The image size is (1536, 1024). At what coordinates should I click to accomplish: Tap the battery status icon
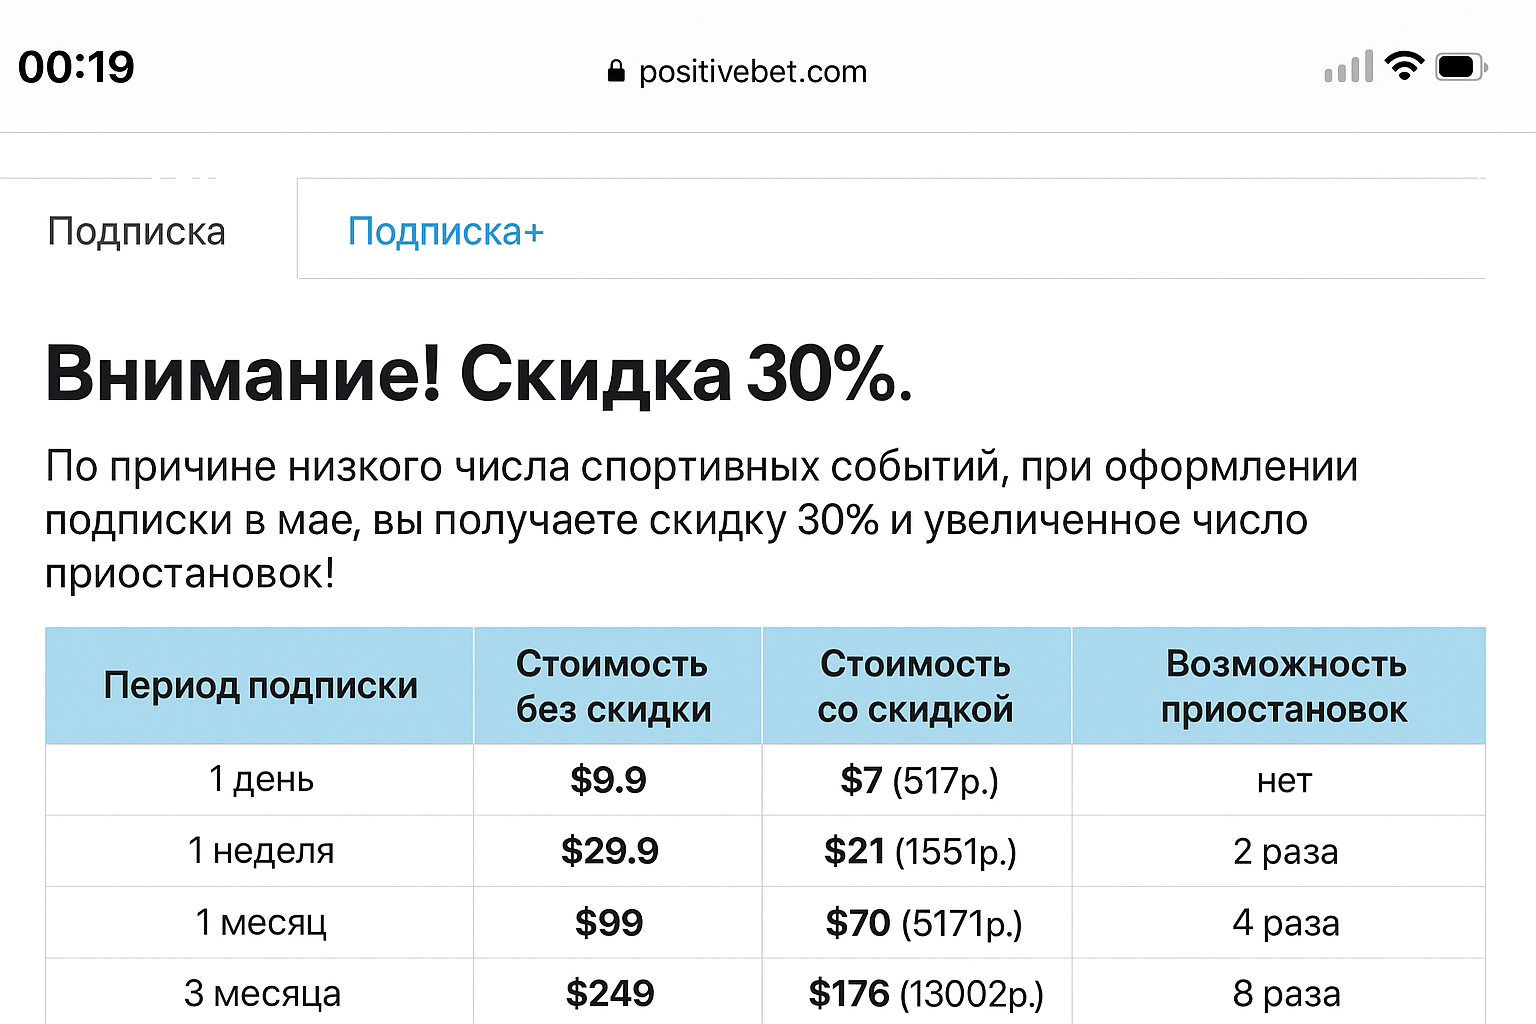[1461, 67]
